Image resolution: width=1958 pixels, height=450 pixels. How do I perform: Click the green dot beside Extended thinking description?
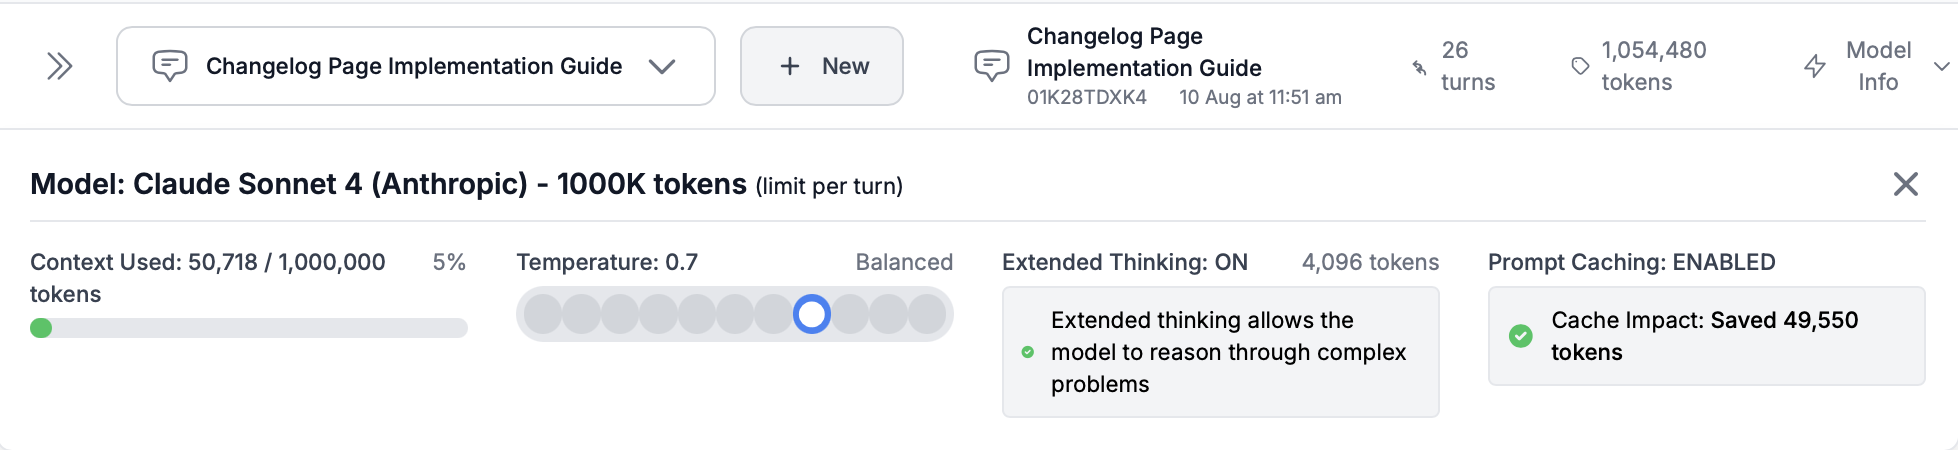1027,352
